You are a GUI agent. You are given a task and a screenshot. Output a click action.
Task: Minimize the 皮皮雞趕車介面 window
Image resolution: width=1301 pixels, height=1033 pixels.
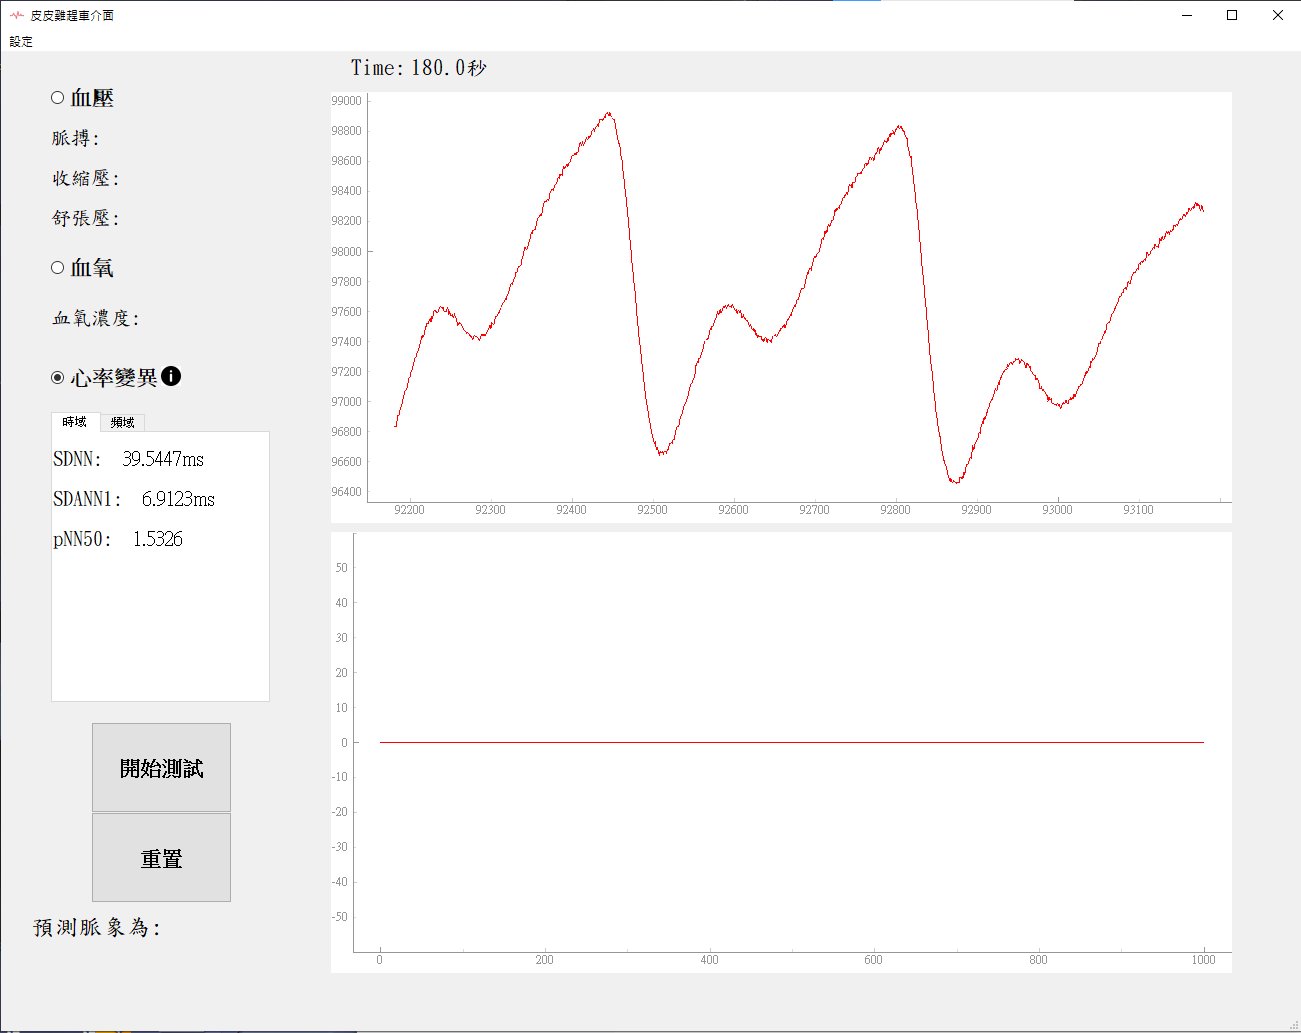click(1187, 15)
